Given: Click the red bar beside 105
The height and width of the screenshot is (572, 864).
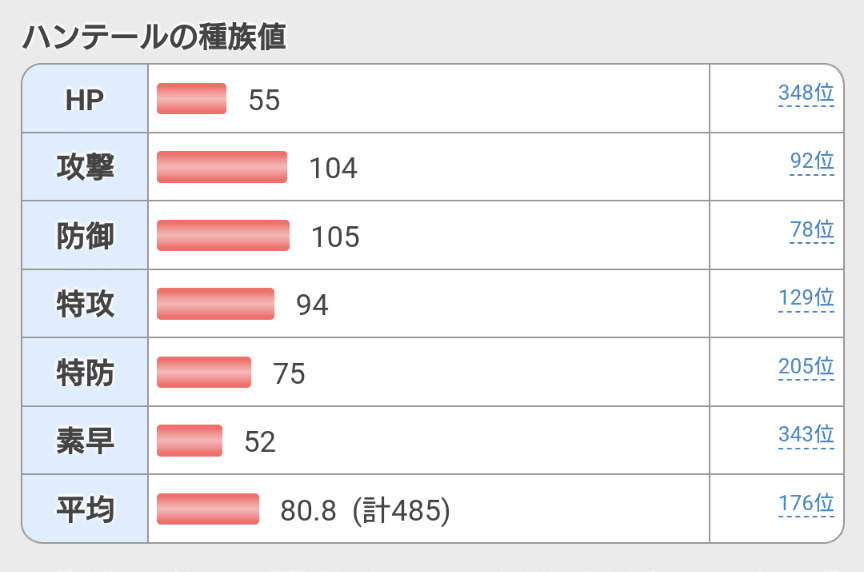Looking at the screenshot, I should pyautogui.click(x=223, y=236).
